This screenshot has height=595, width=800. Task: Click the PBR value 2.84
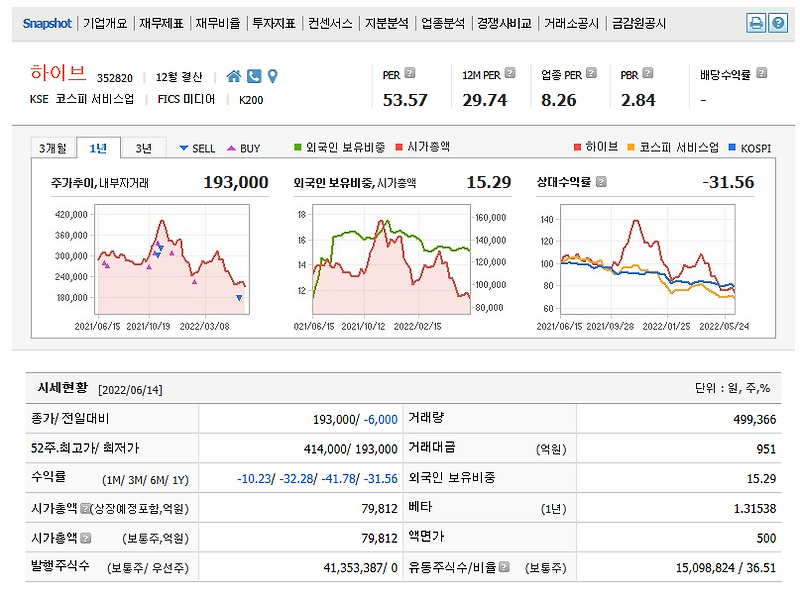click(638, 100)
